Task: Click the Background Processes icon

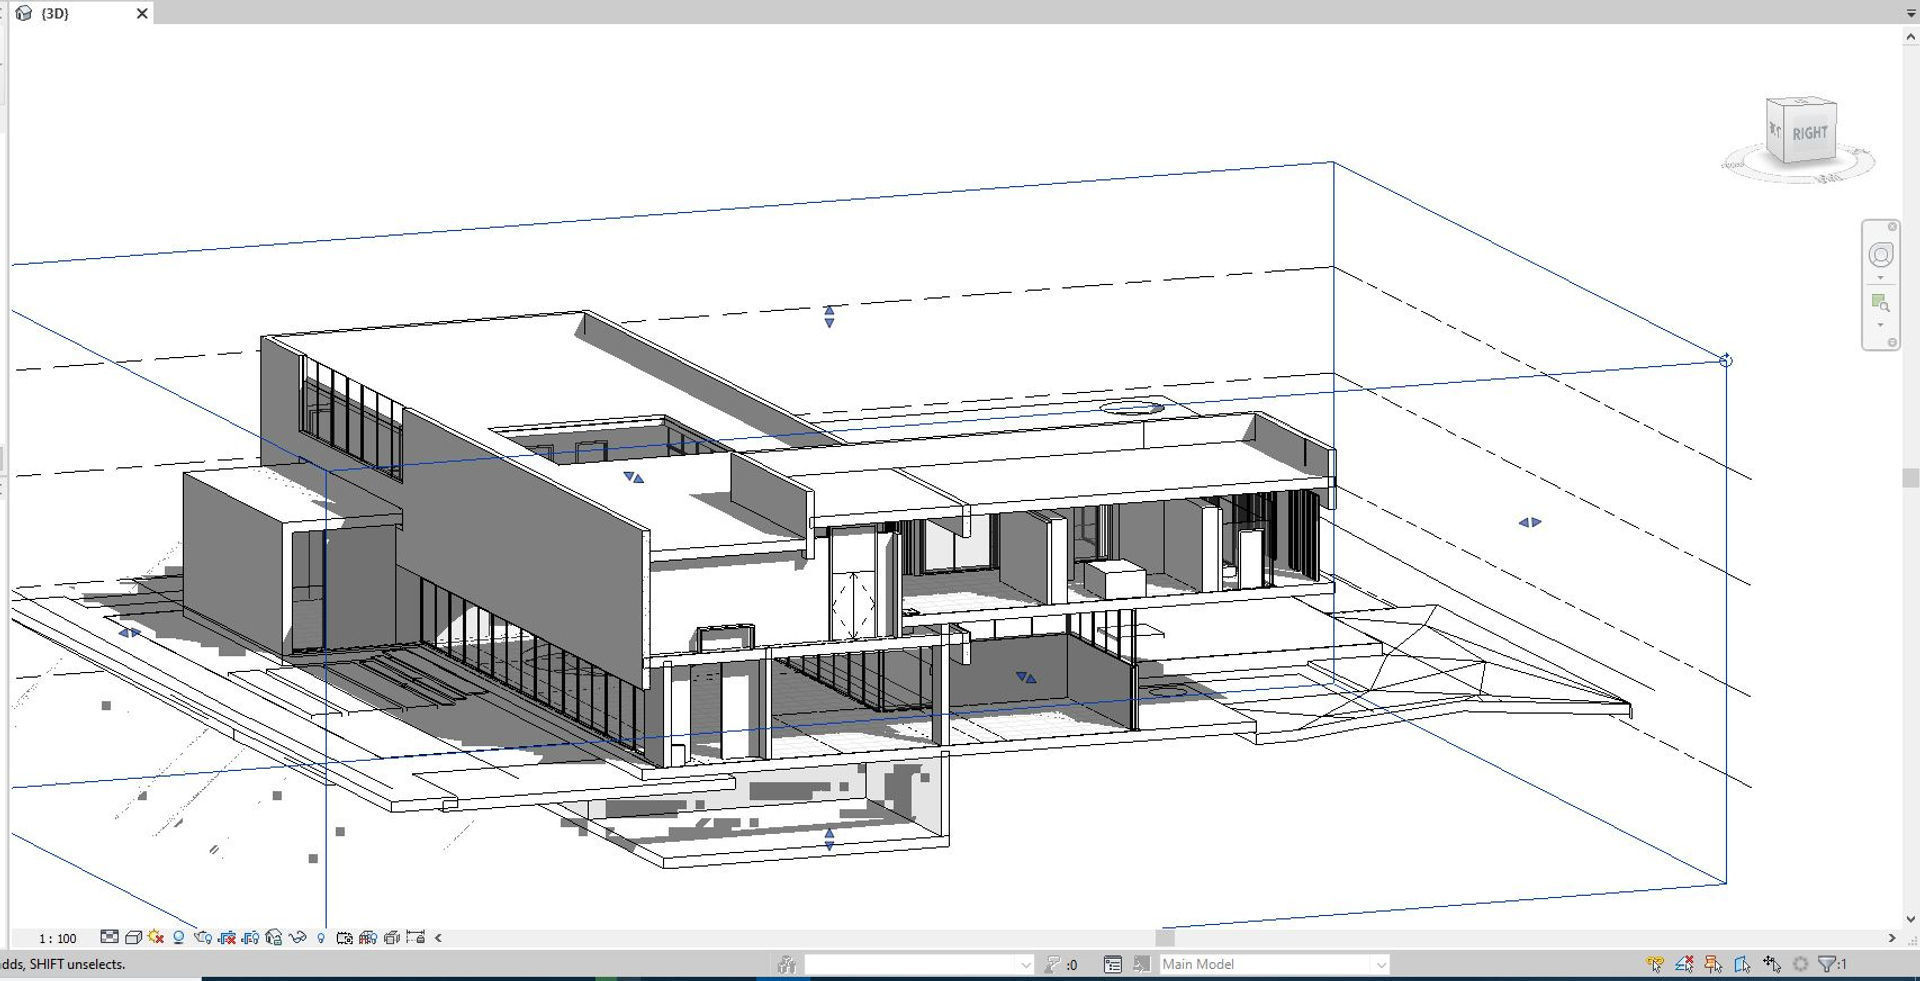Action: (1800, 964)
